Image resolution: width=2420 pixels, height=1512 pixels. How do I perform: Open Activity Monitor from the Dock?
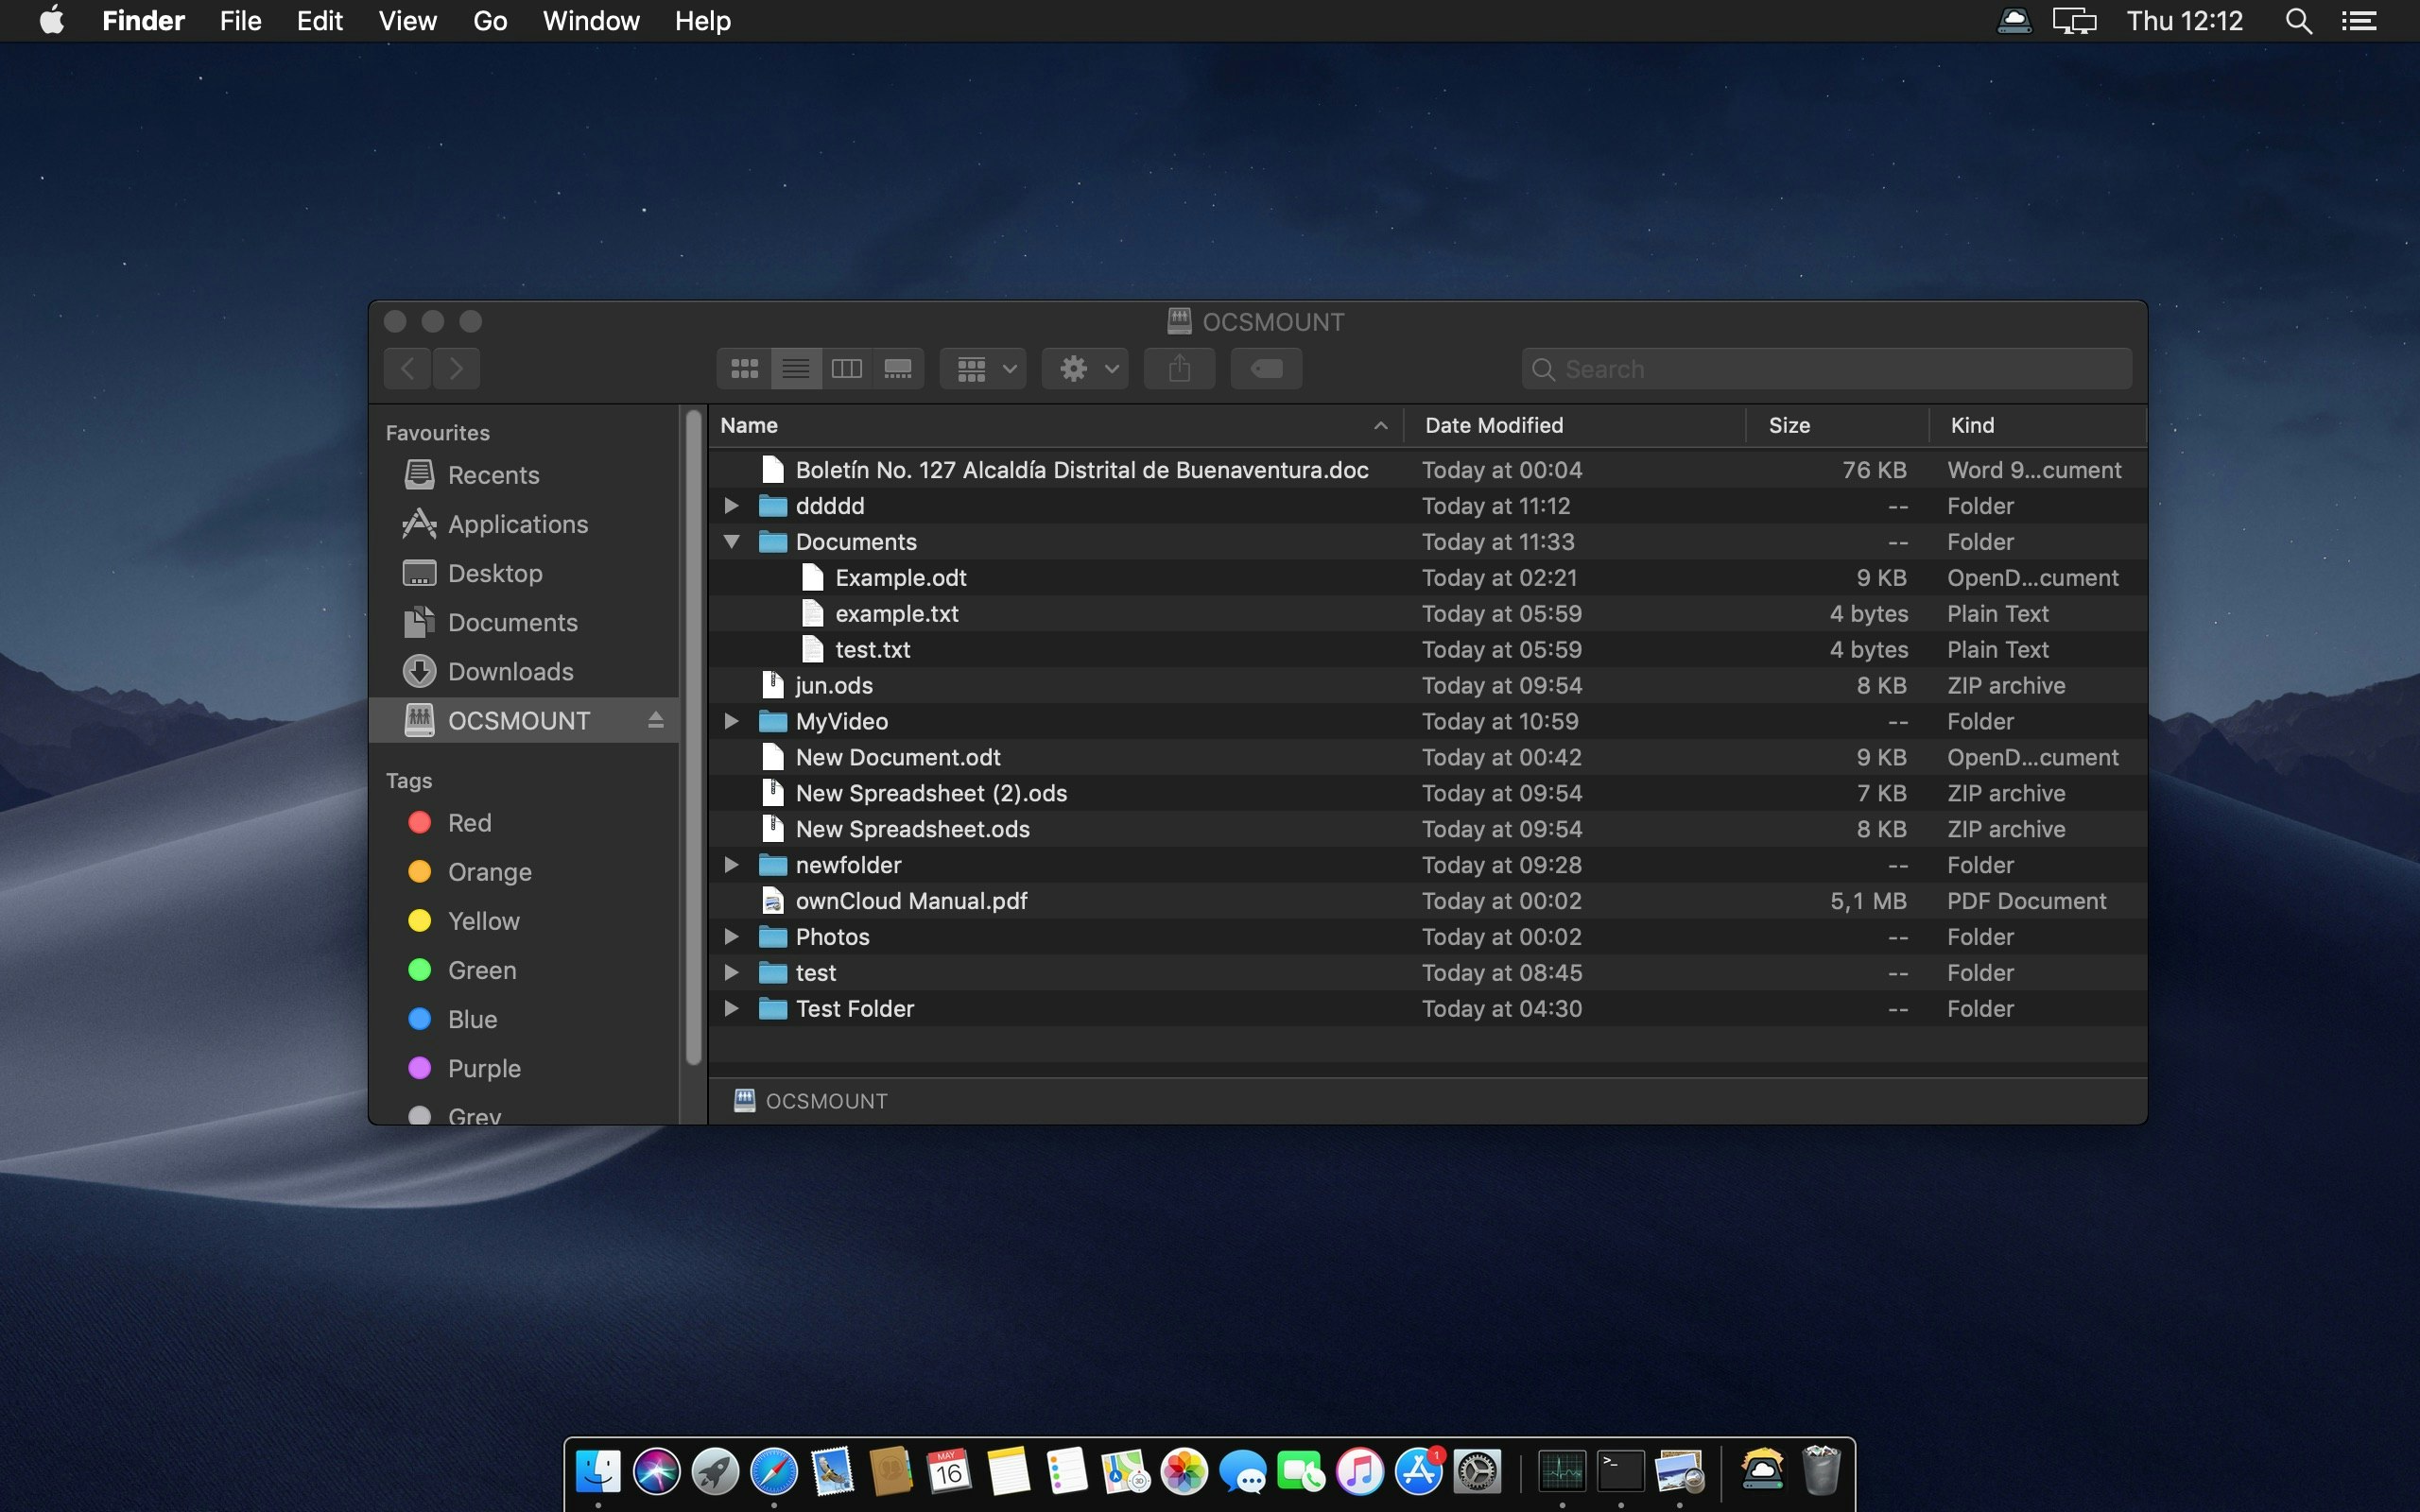(x=1563, y=1470)
